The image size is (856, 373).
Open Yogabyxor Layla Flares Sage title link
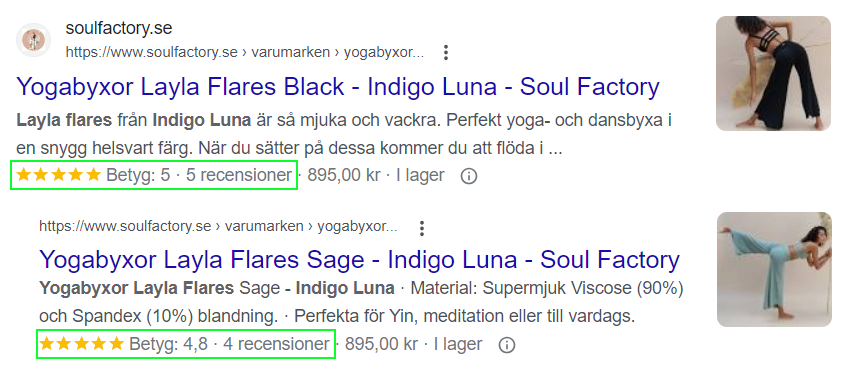[359, 259]
